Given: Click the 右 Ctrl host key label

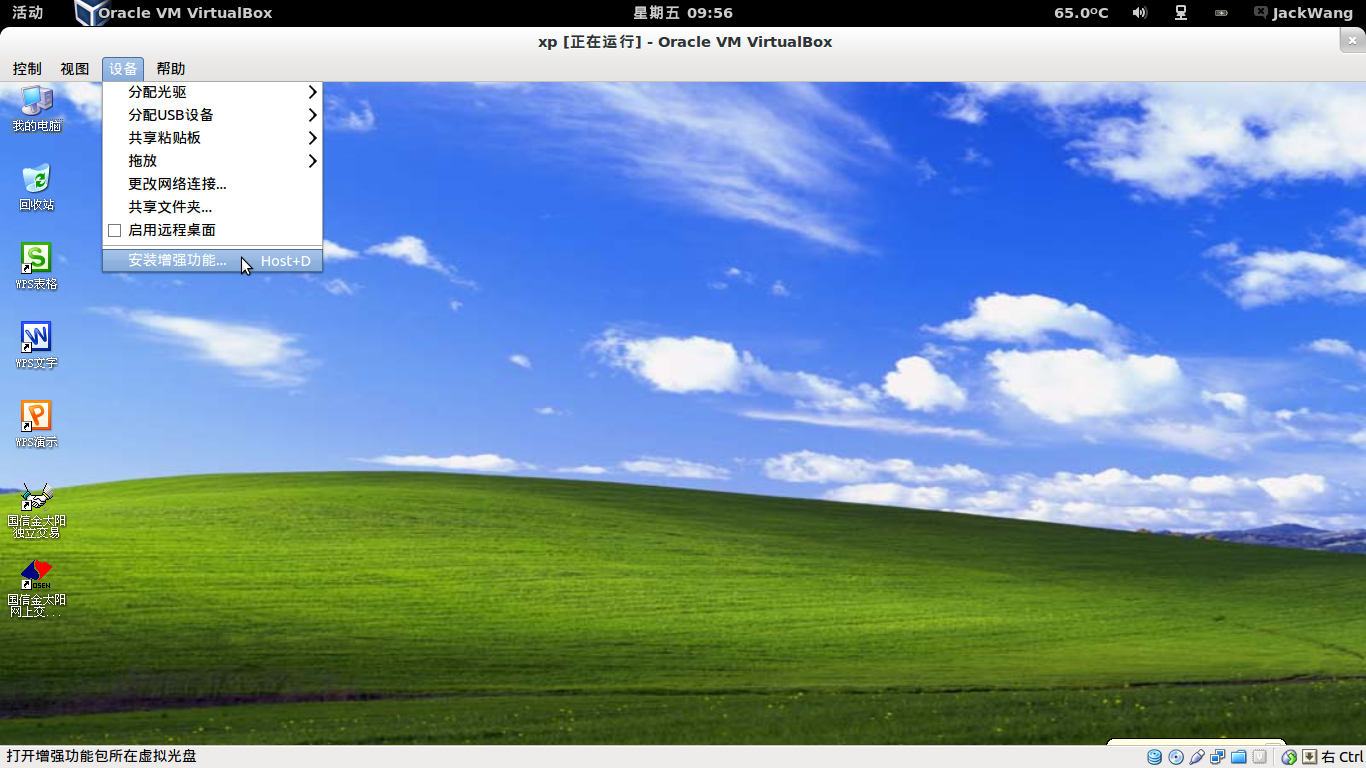Looking at the screenshot, I should [1342, 757].
